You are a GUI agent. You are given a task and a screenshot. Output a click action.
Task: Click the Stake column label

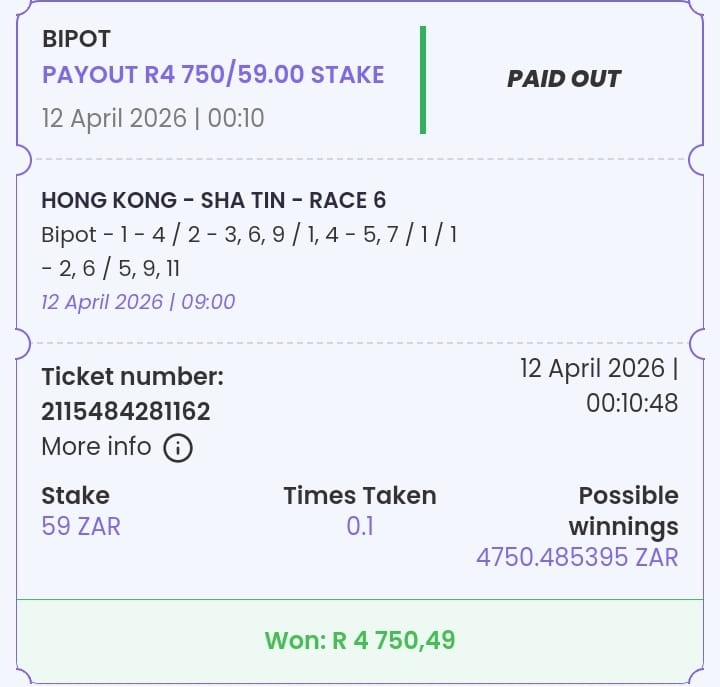tap(75, 496)
